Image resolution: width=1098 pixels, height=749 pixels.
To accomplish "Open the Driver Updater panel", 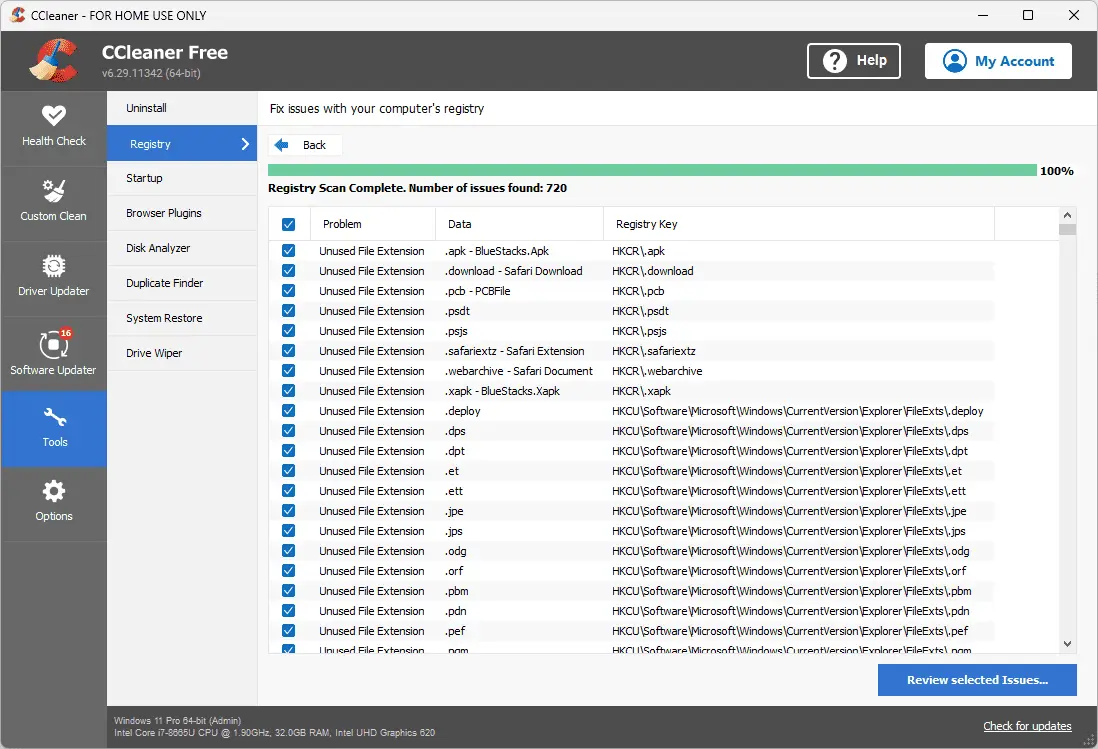I will click(54, 278).
